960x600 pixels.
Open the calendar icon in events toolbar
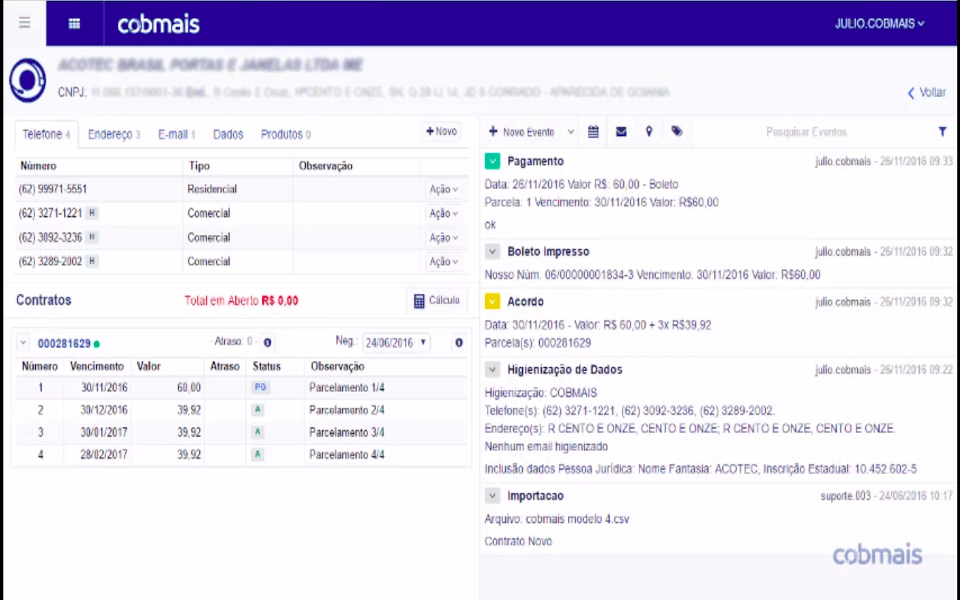[x=593, y=132]
